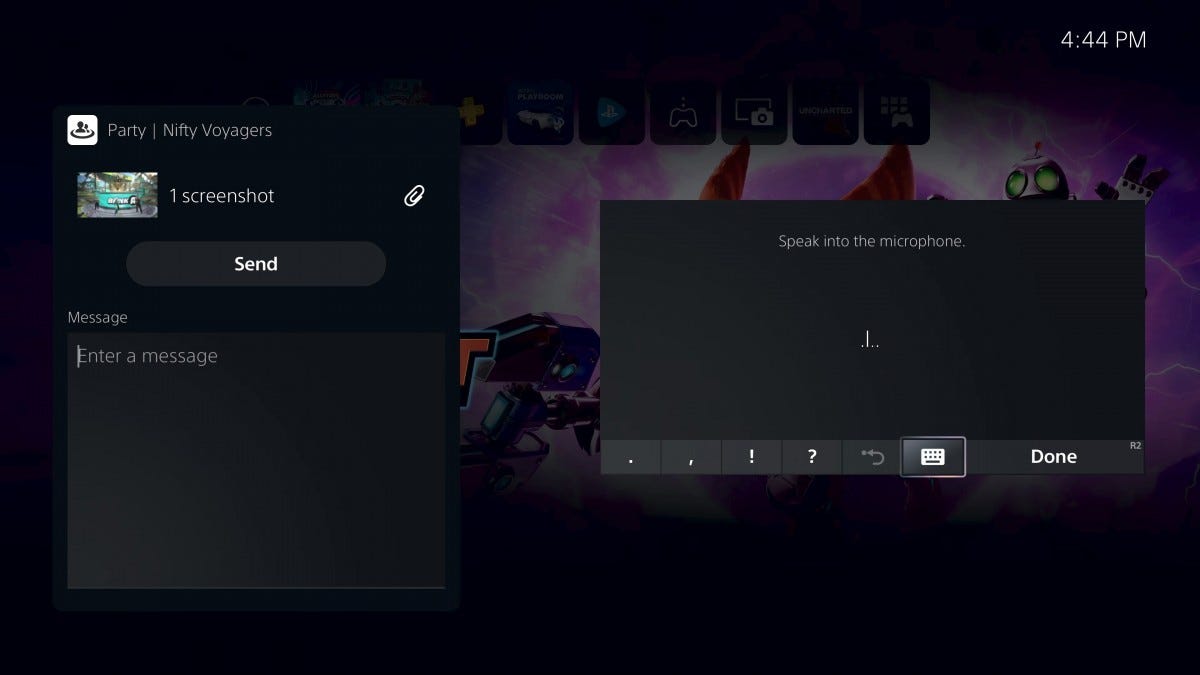
Task: Insert a period with the dictation key
Action: point(630,457)
